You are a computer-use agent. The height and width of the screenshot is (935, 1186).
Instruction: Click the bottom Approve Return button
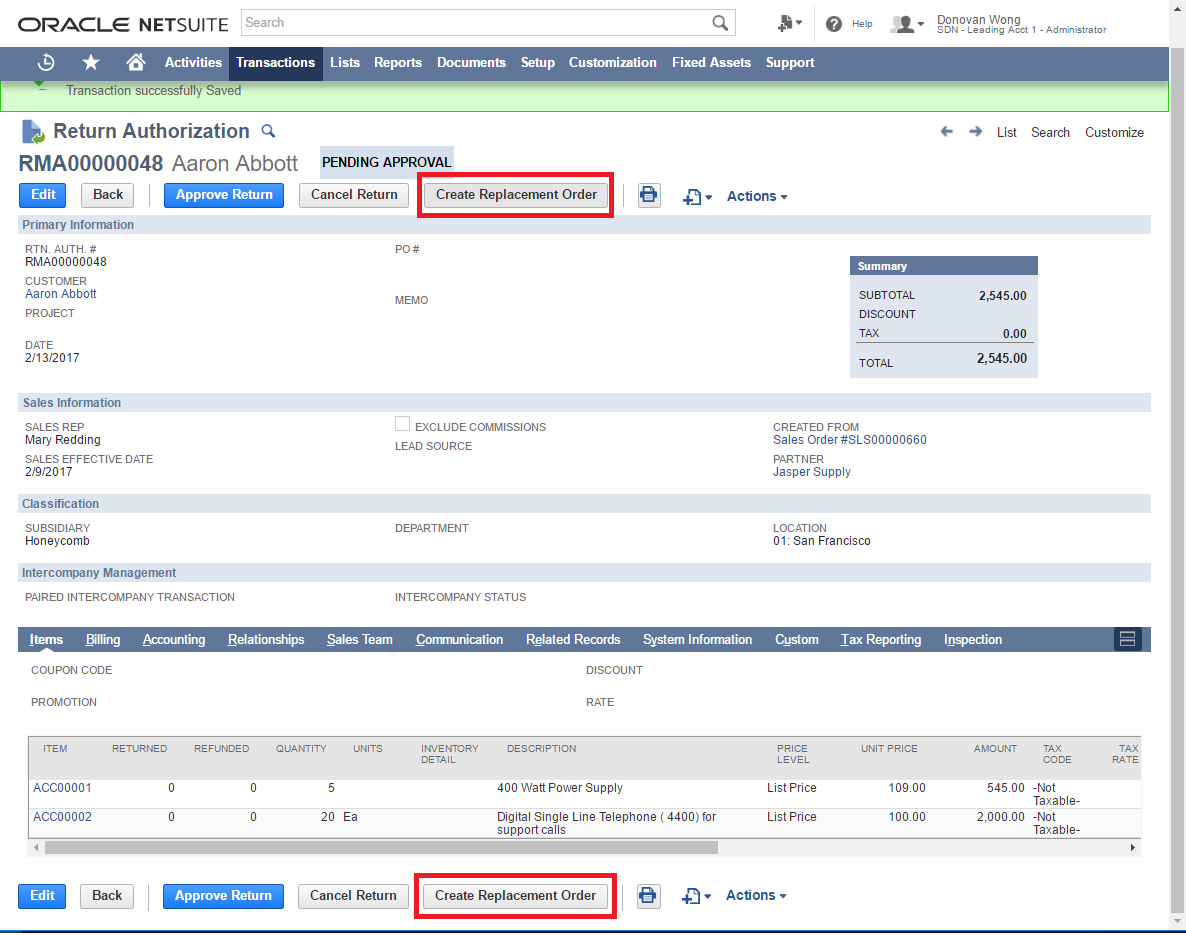[223, 896]
